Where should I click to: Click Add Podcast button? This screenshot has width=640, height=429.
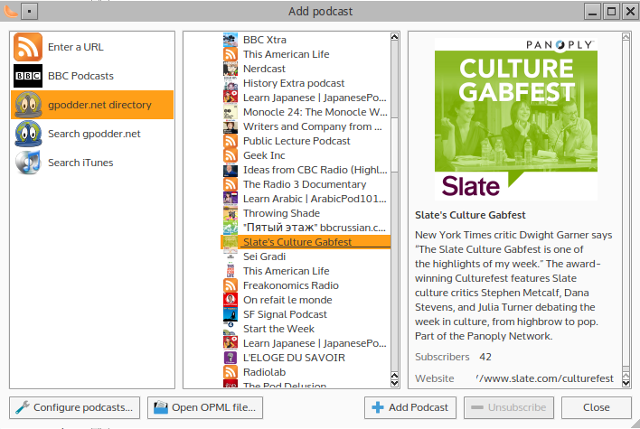pos(410,407)
